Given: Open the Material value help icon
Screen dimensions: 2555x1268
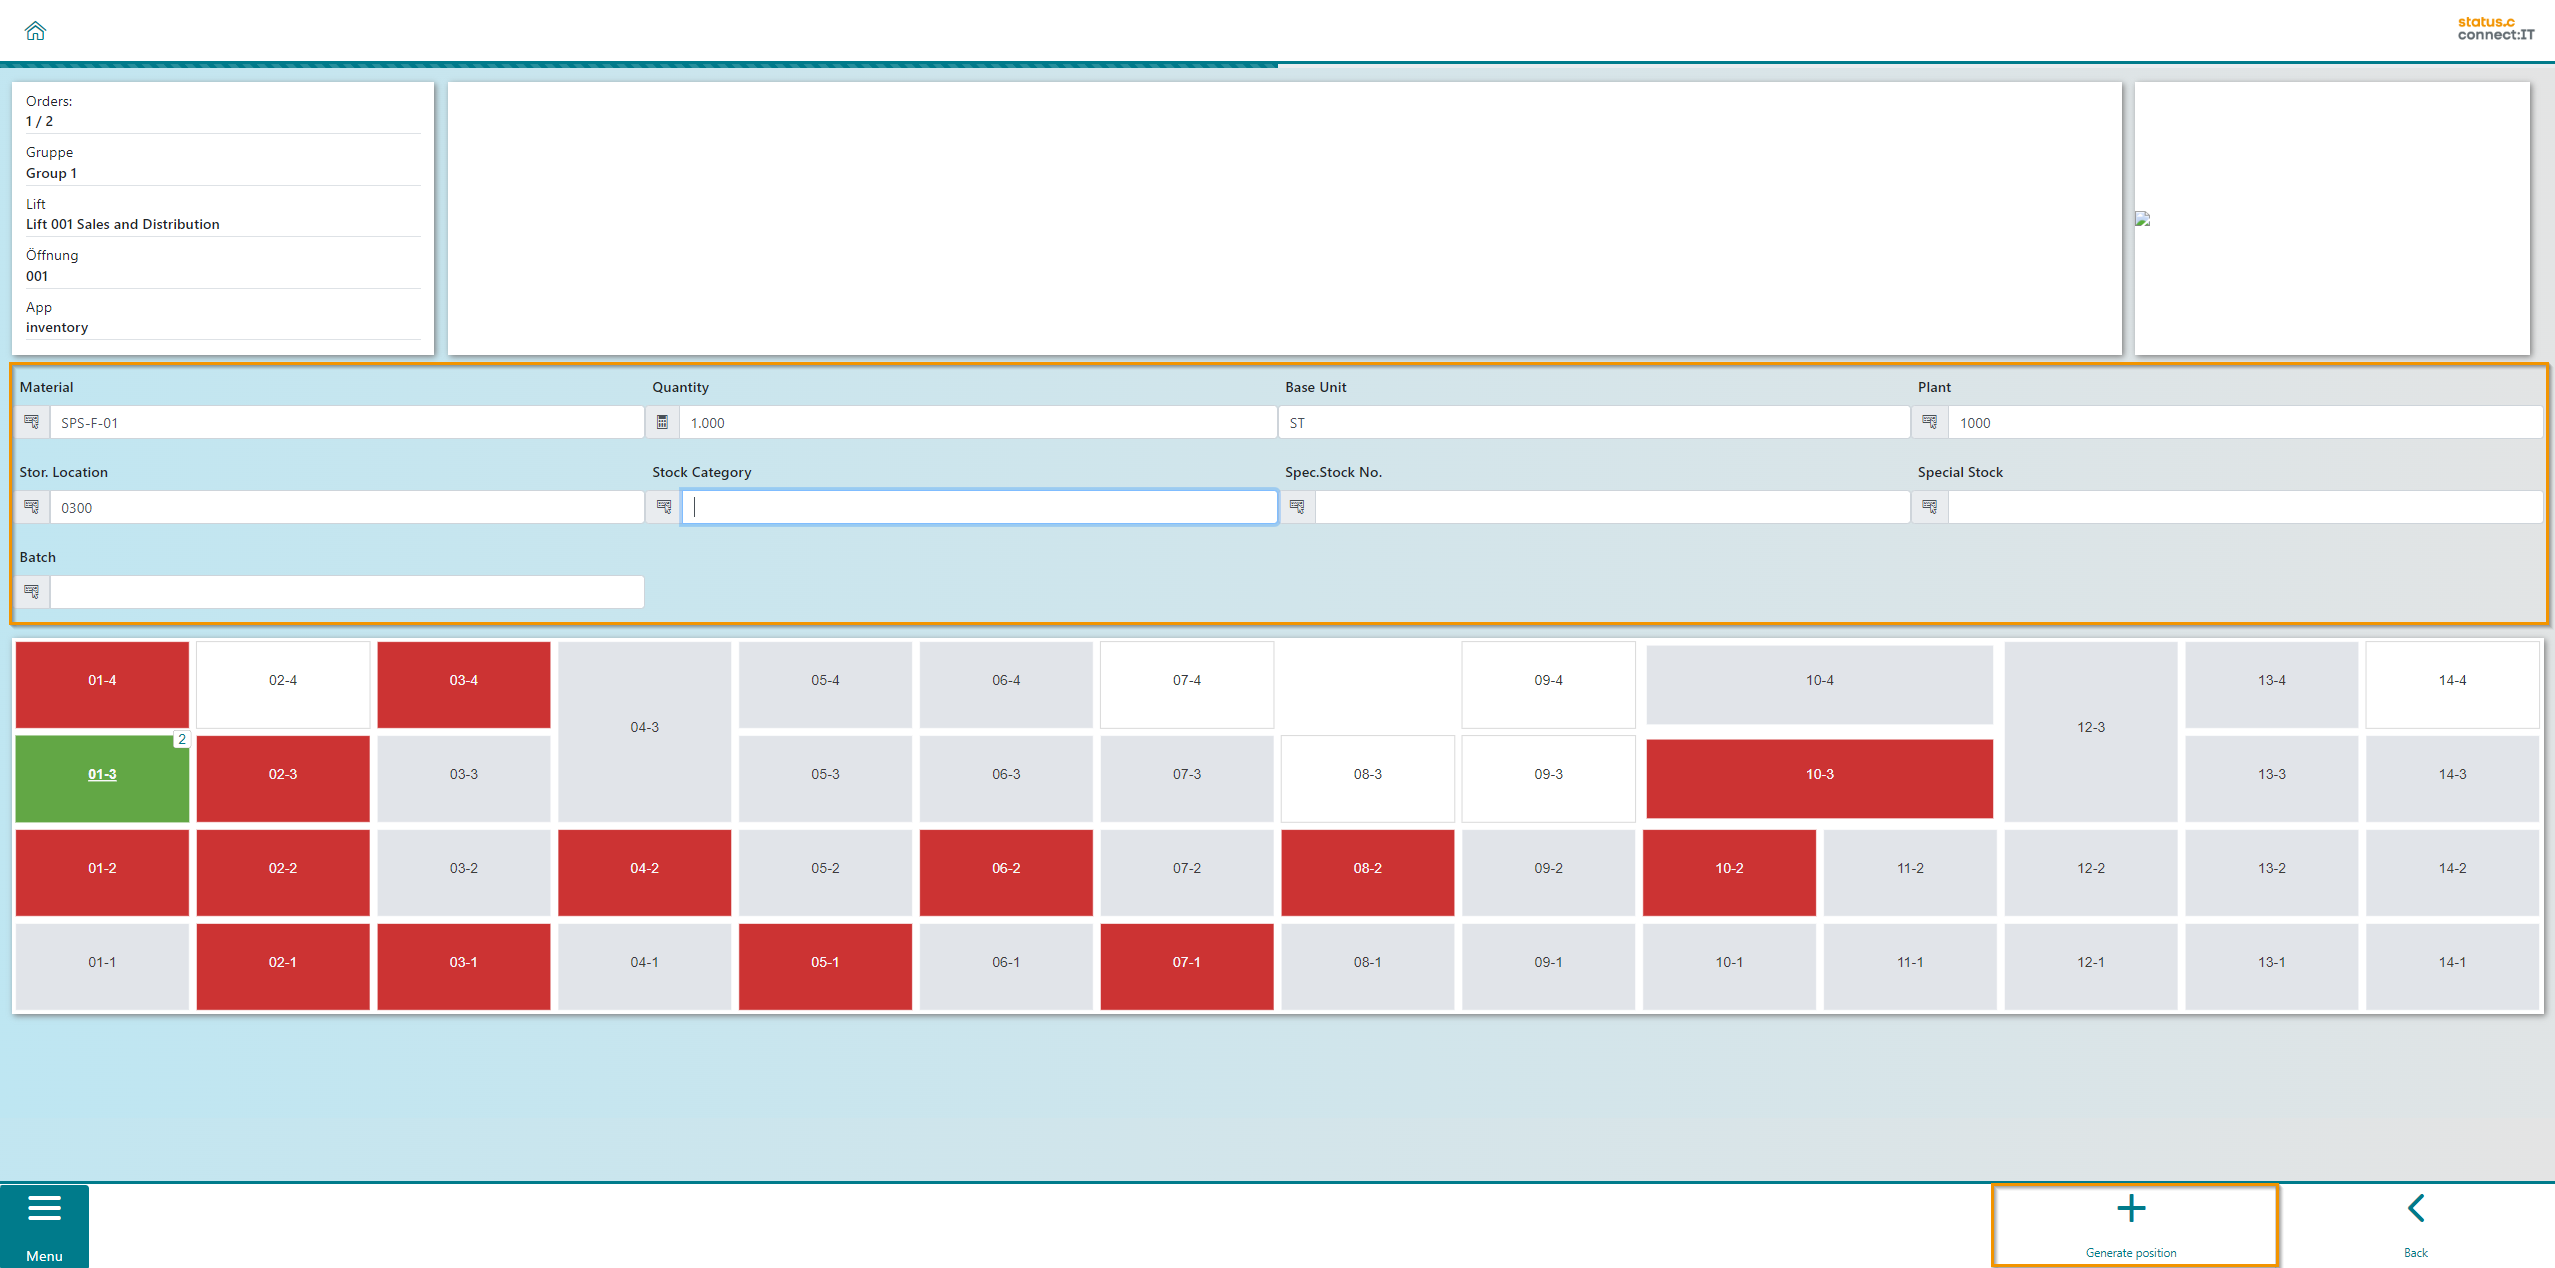Looking at the screenshot, I should pos(32,422).
